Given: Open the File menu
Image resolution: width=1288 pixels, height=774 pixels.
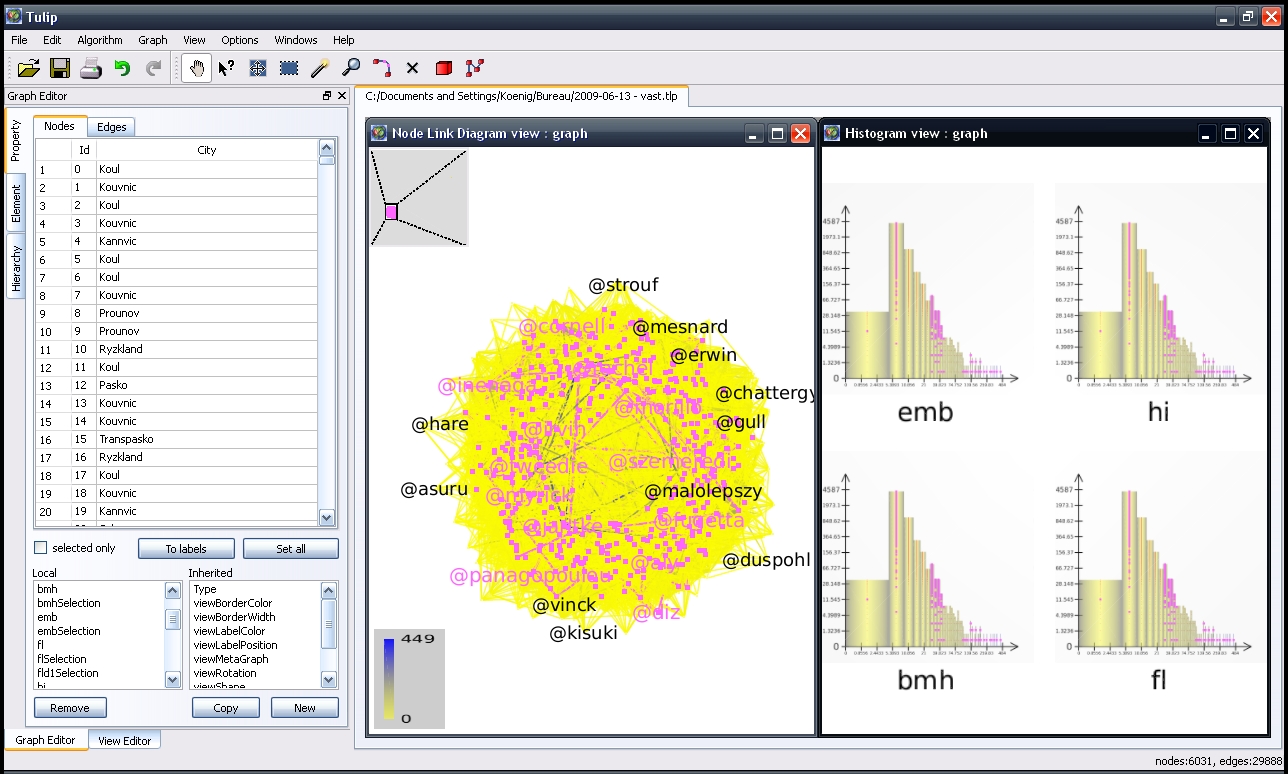Looking at the screenshot, I should coord(19,40).
